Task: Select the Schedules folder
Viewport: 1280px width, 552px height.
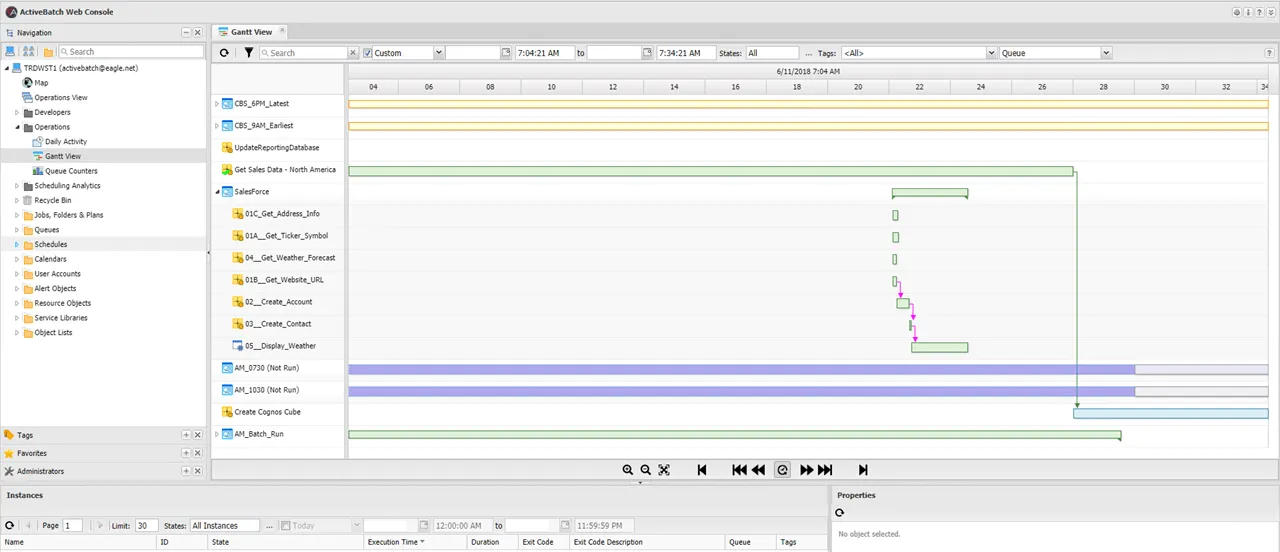Action: coord(51,245)
